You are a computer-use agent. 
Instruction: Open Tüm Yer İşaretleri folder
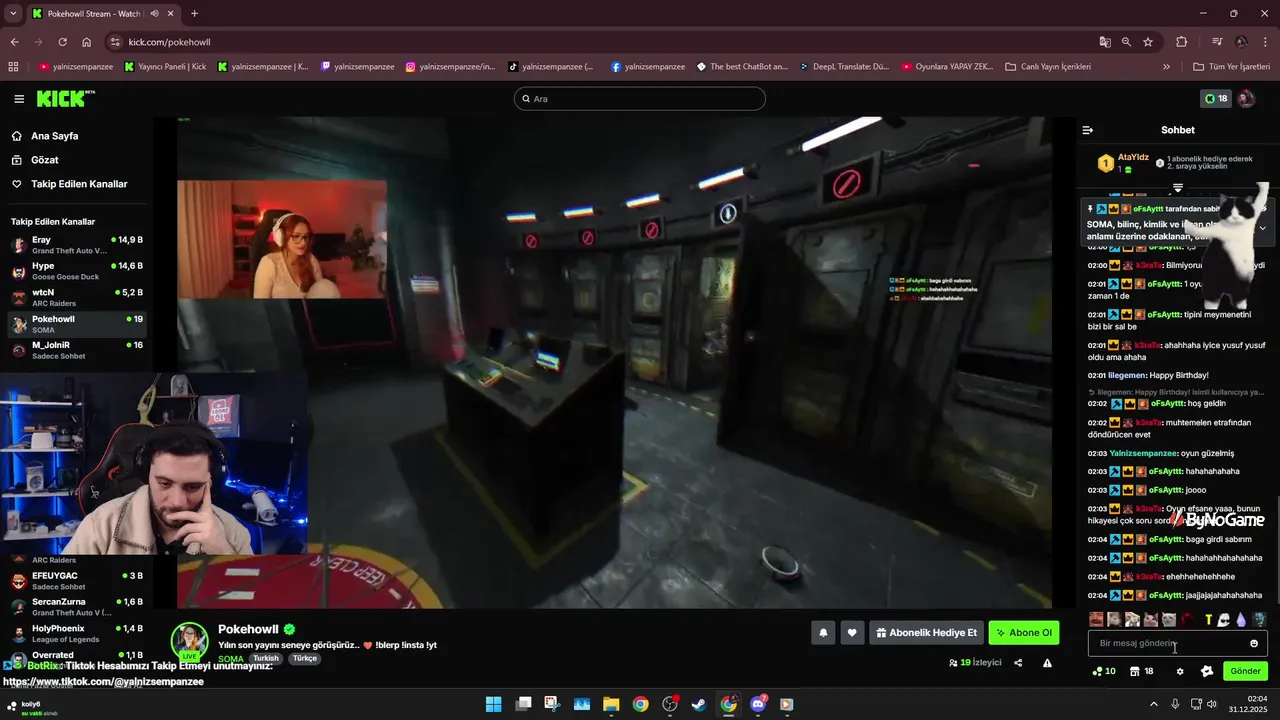point(1231,67)
